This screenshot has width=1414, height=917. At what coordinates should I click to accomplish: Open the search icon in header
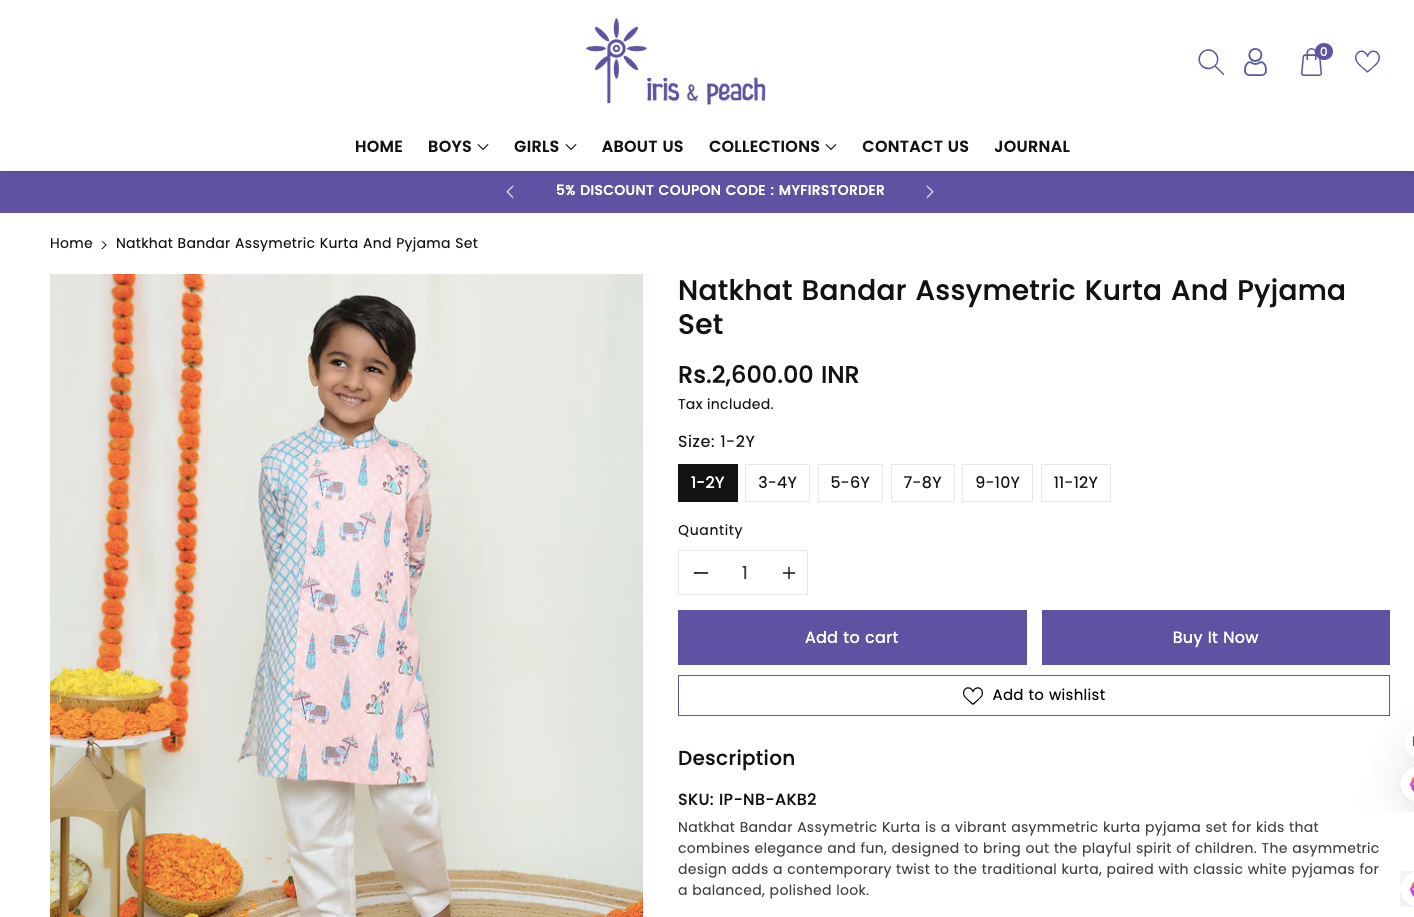point(1210,62)
